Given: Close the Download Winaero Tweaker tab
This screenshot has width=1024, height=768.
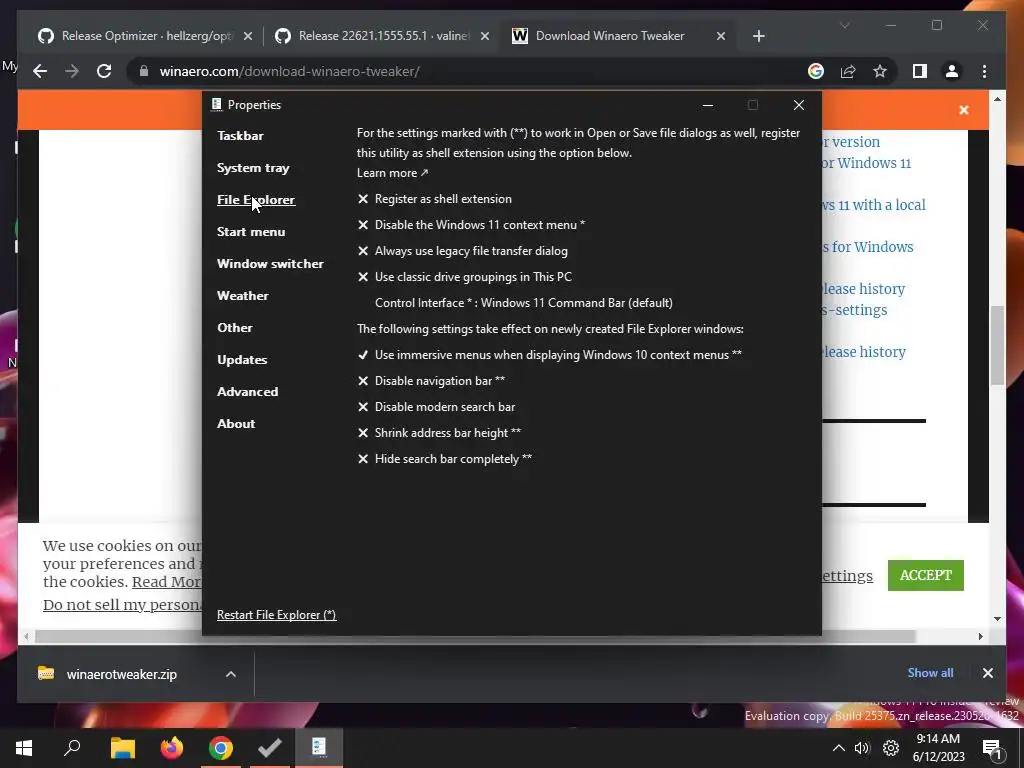Looking at the screenshot, I should (x=720, y=36).
